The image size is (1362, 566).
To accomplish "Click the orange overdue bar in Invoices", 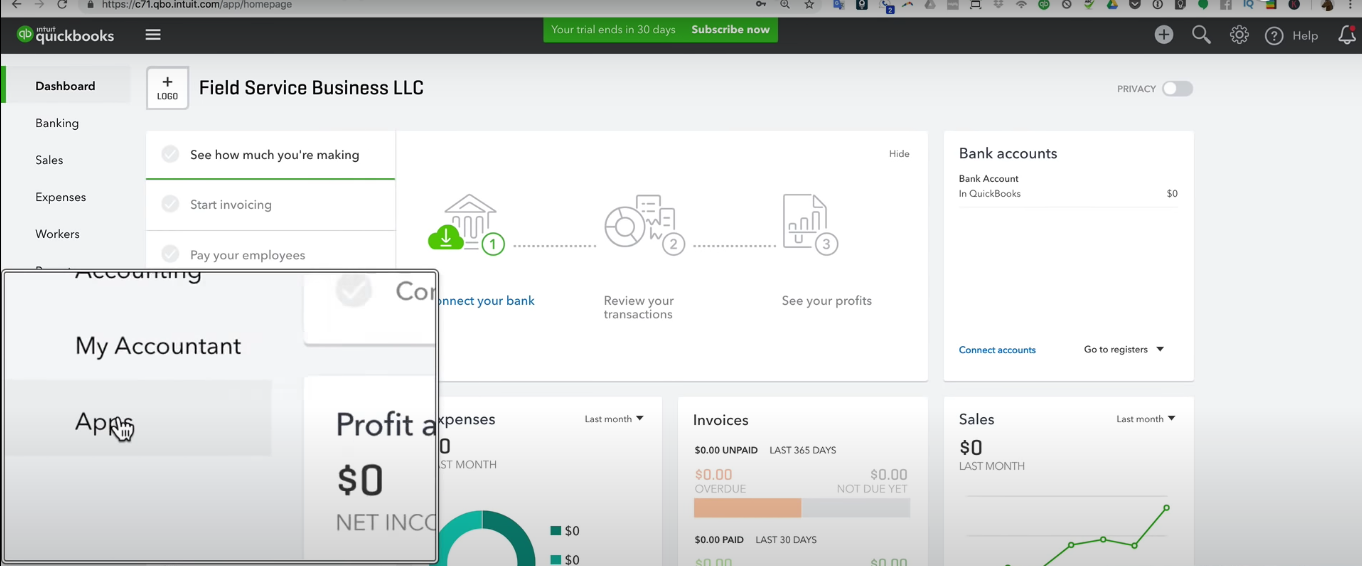I will click(x=747, y=508).
